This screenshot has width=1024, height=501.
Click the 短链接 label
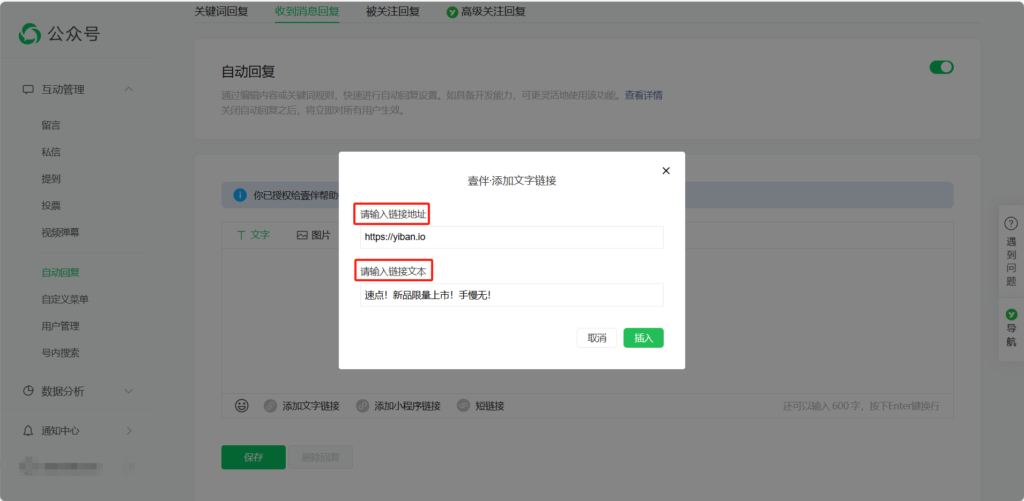[490, 406]
